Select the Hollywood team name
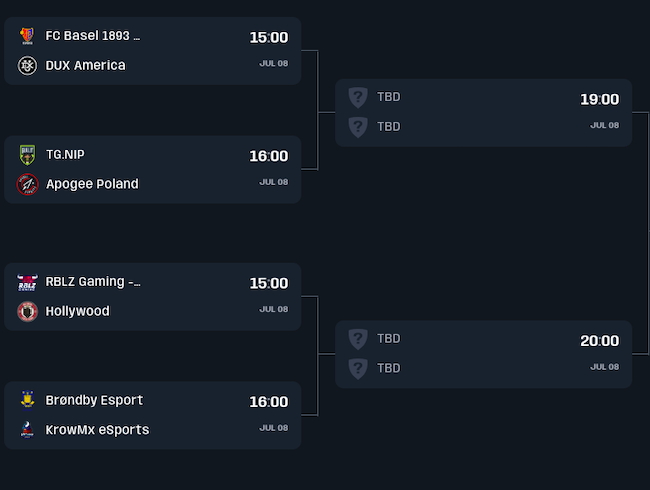The image size is (650, 490). (x=78, y=311)
